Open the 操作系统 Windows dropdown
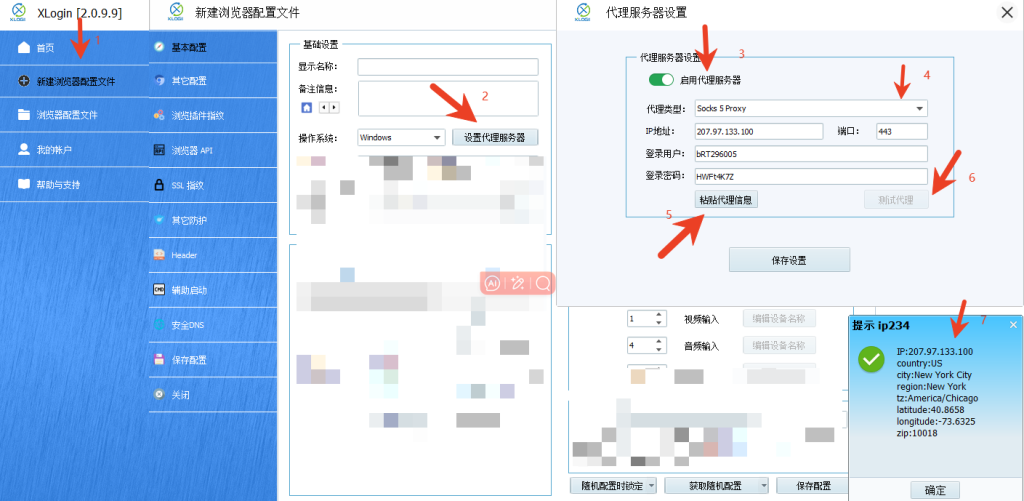This screenshot has height=501, width=1024. [x=402, y=137]
